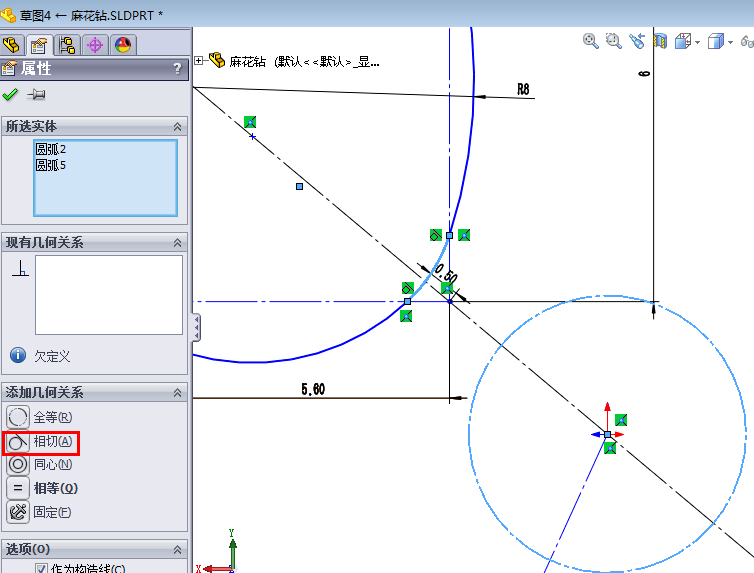Collapse the 所选实体 section
This screenshot has width=754, height=573.
pyautogui.click(x=177, y=127)
